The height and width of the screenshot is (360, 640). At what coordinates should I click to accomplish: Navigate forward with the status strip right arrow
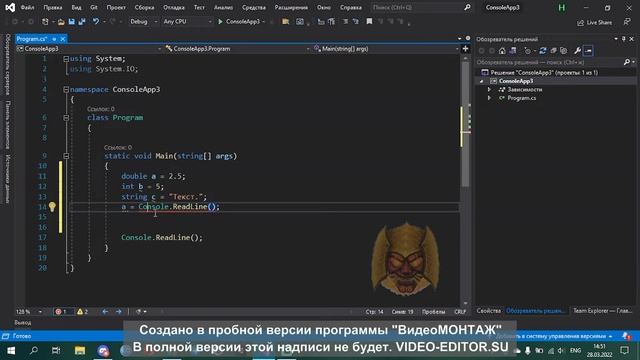click(x=118, y=312)
